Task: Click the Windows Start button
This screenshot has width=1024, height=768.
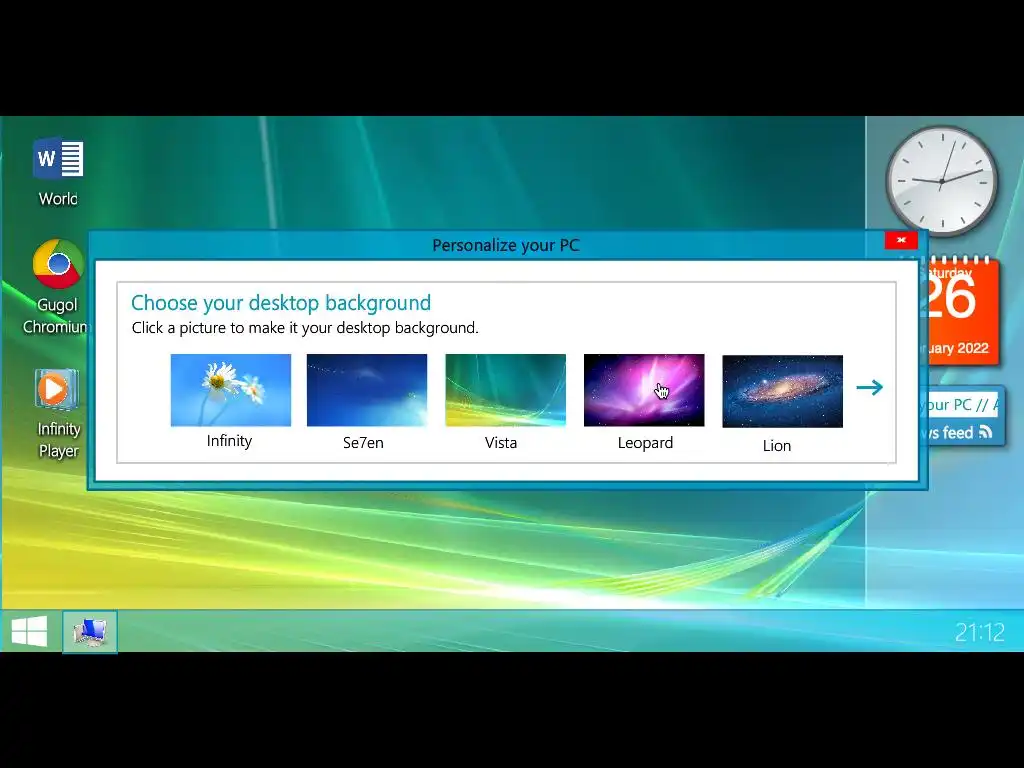Action: tap(29, 632)
